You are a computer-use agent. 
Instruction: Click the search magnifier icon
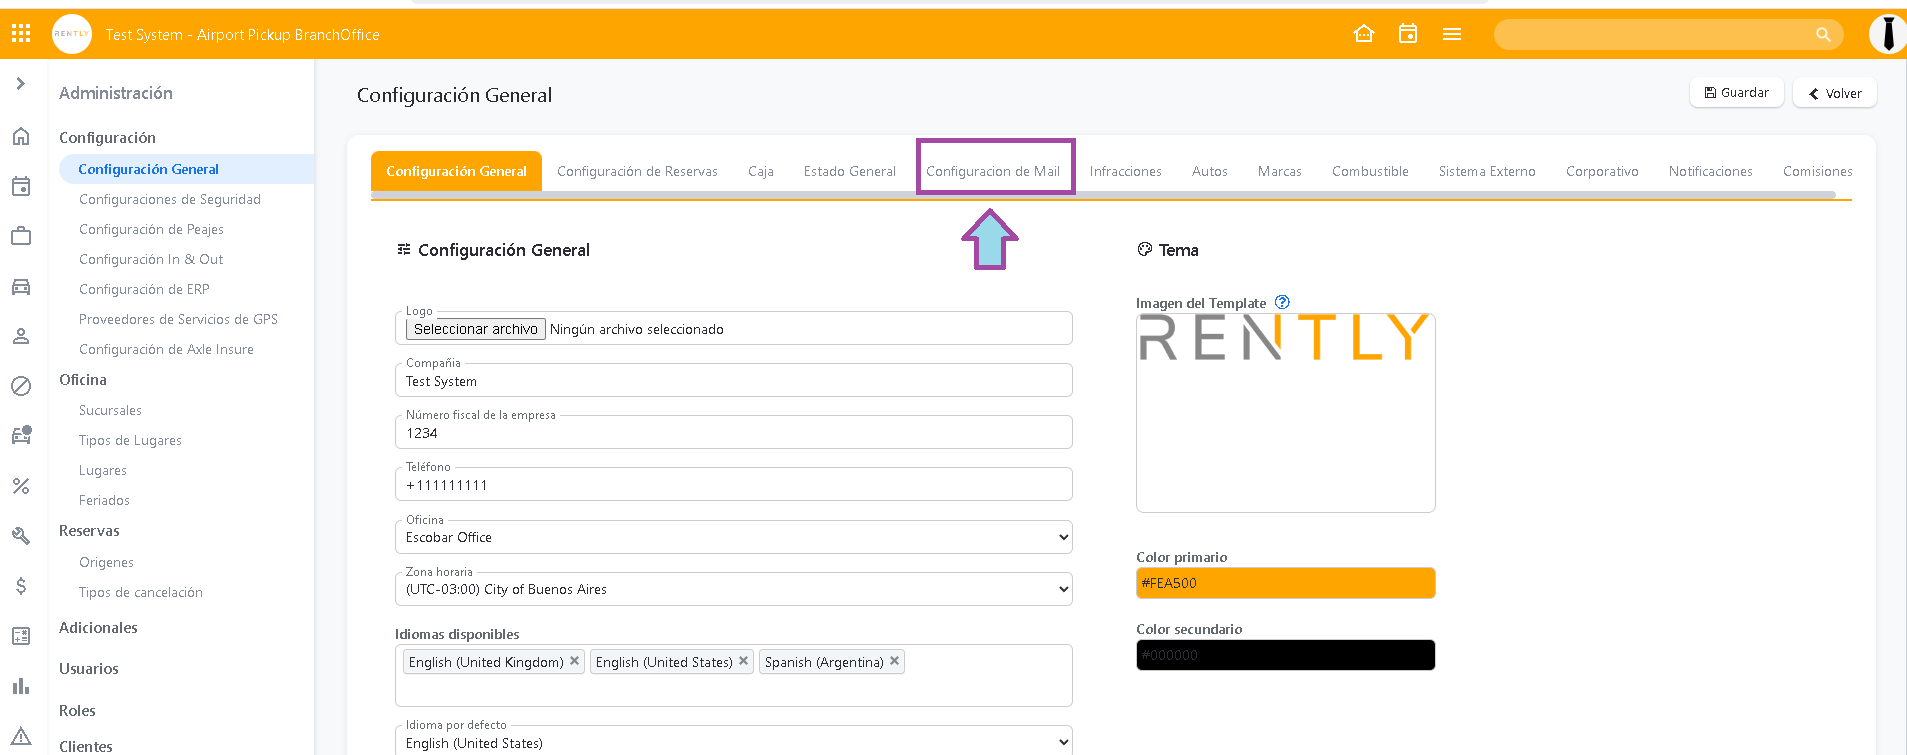tap(1823, 35)
